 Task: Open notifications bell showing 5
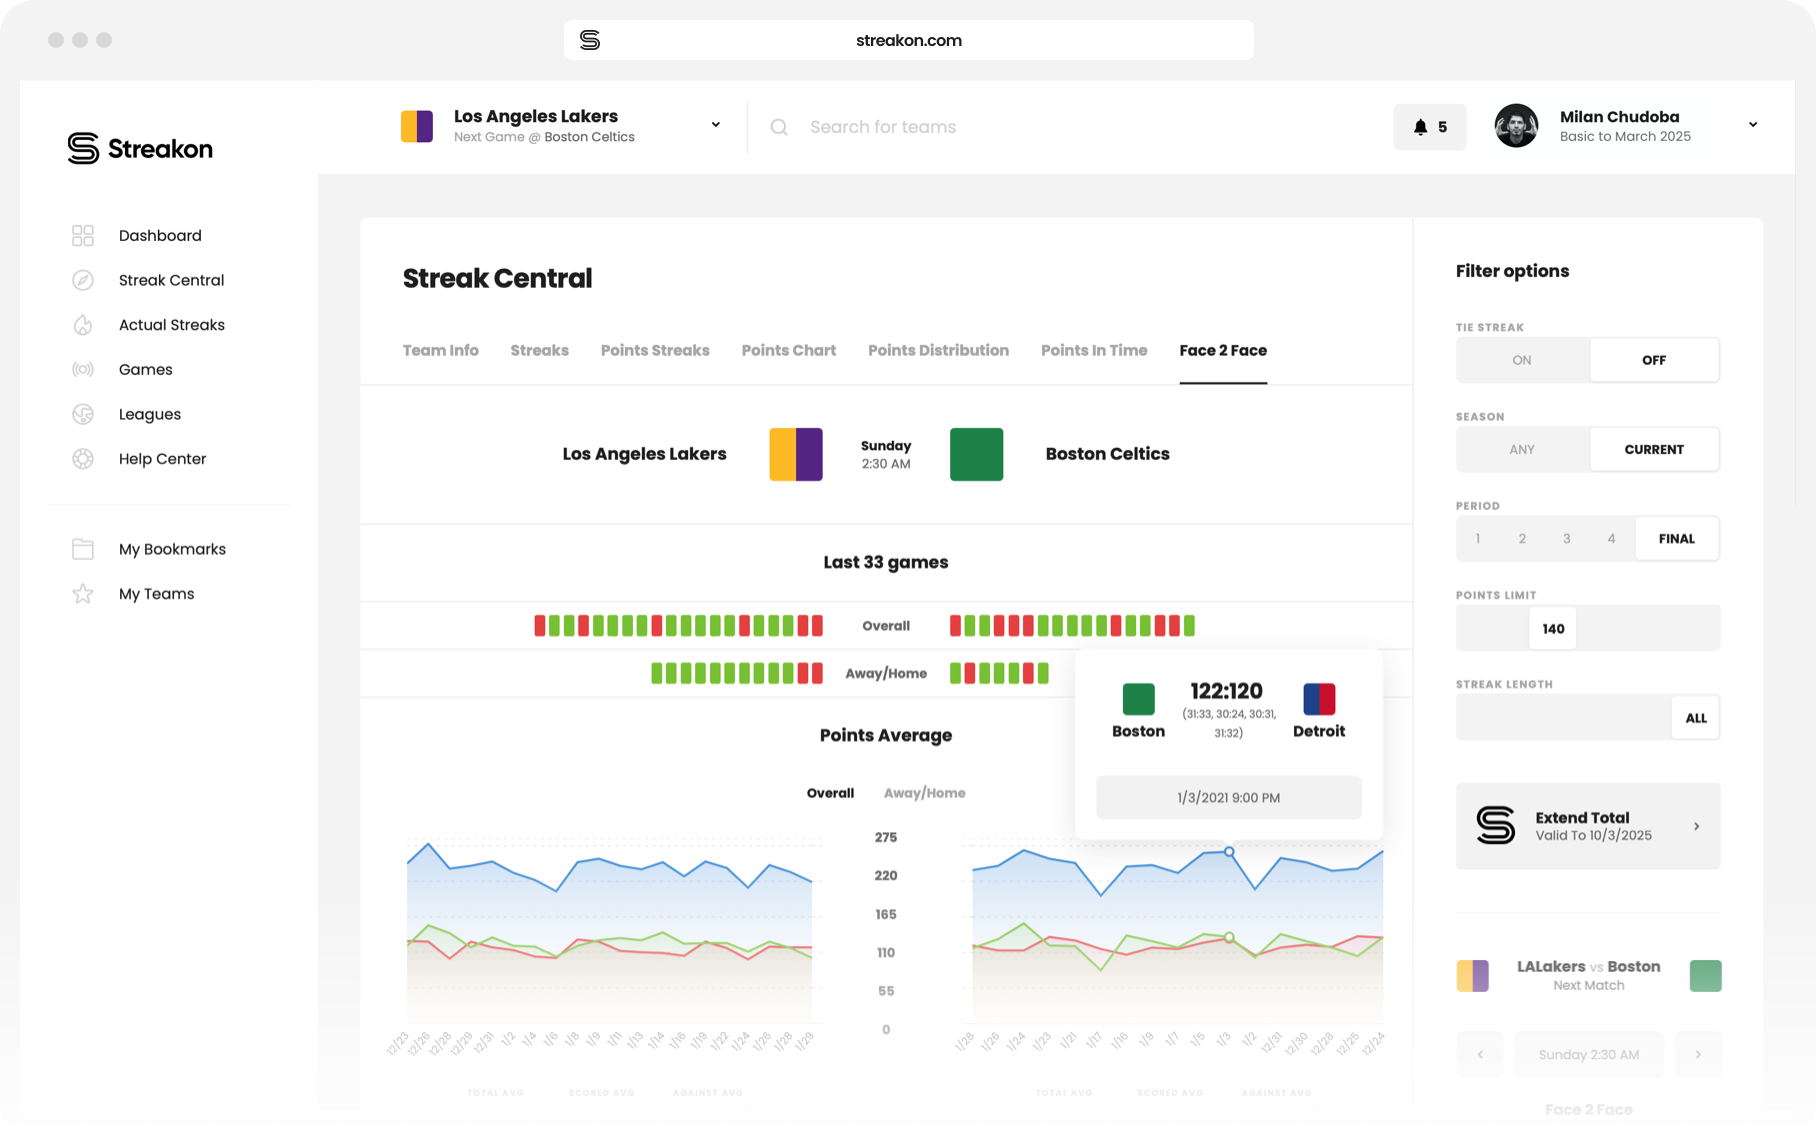(x=1430, y=127)
